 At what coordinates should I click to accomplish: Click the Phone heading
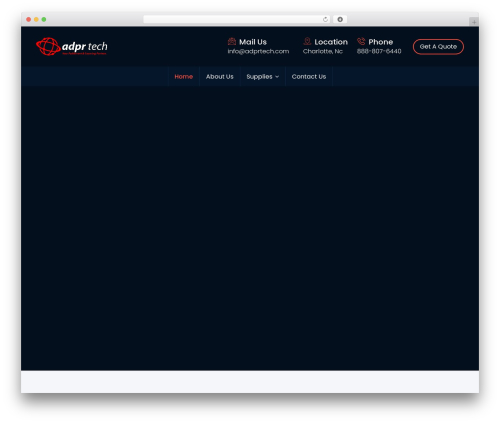(381, 42)
